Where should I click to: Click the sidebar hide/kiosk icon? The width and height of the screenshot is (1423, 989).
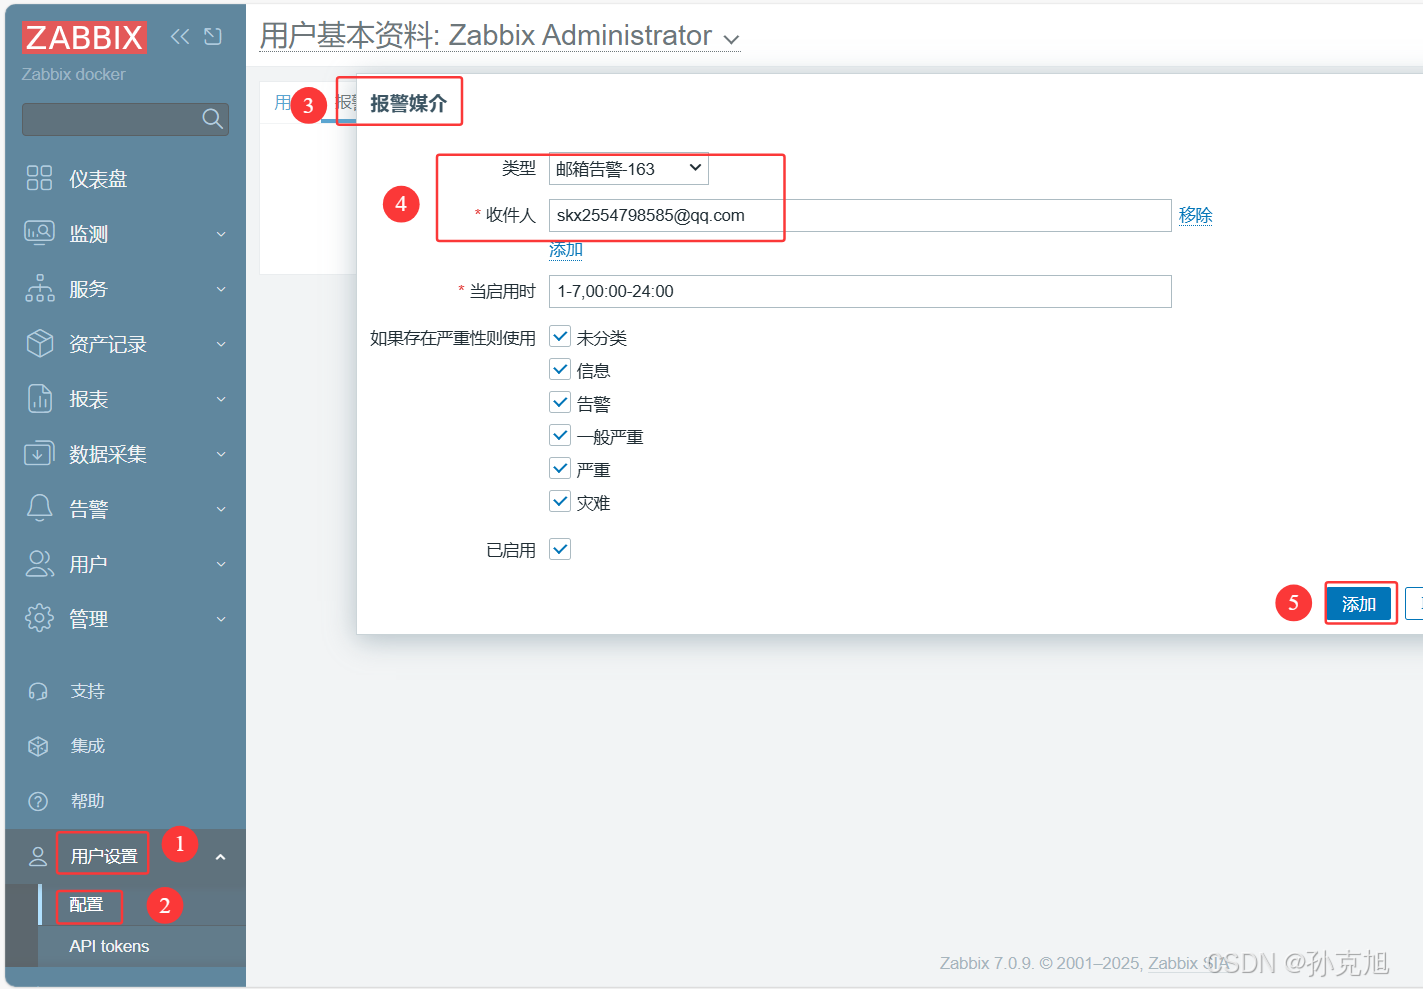[x=213, y=37]
